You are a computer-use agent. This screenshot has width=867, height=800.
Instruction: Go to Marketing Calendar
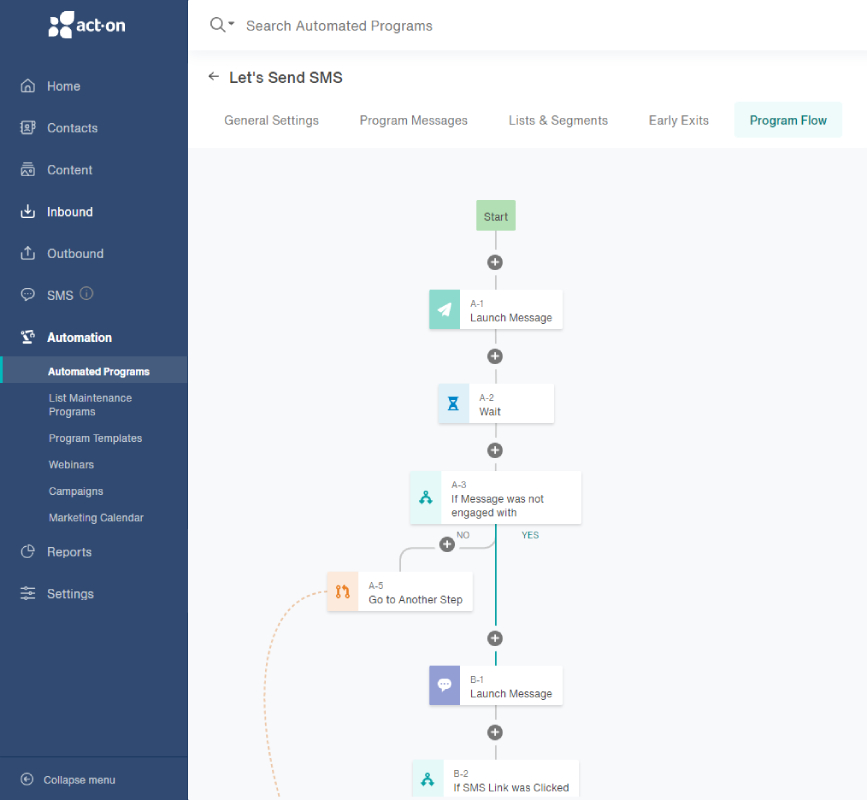(x=96, y=518)
